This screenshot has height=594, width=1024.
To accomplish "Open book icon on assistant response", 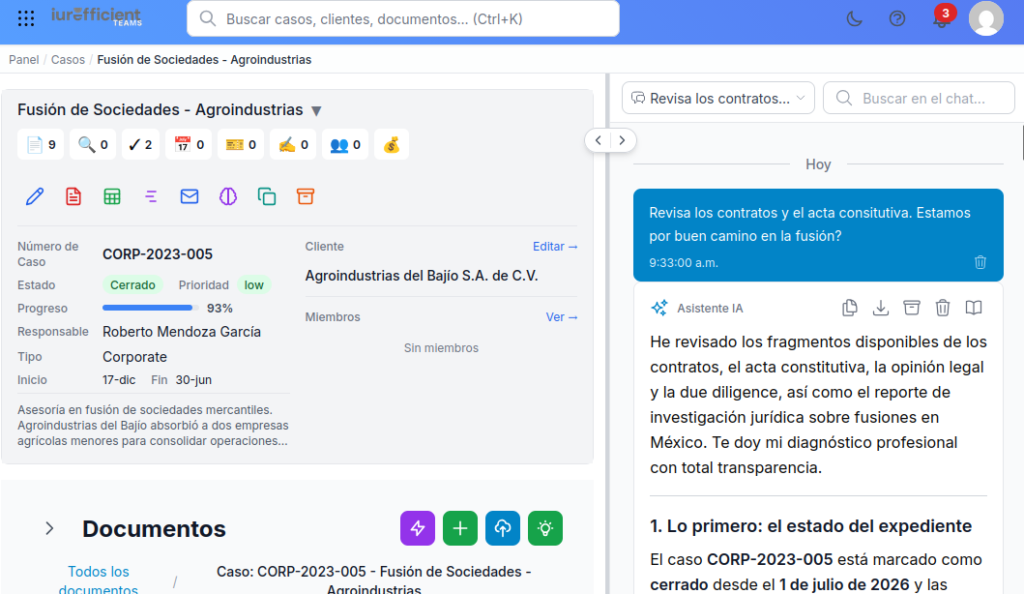I will click(974, 307).
